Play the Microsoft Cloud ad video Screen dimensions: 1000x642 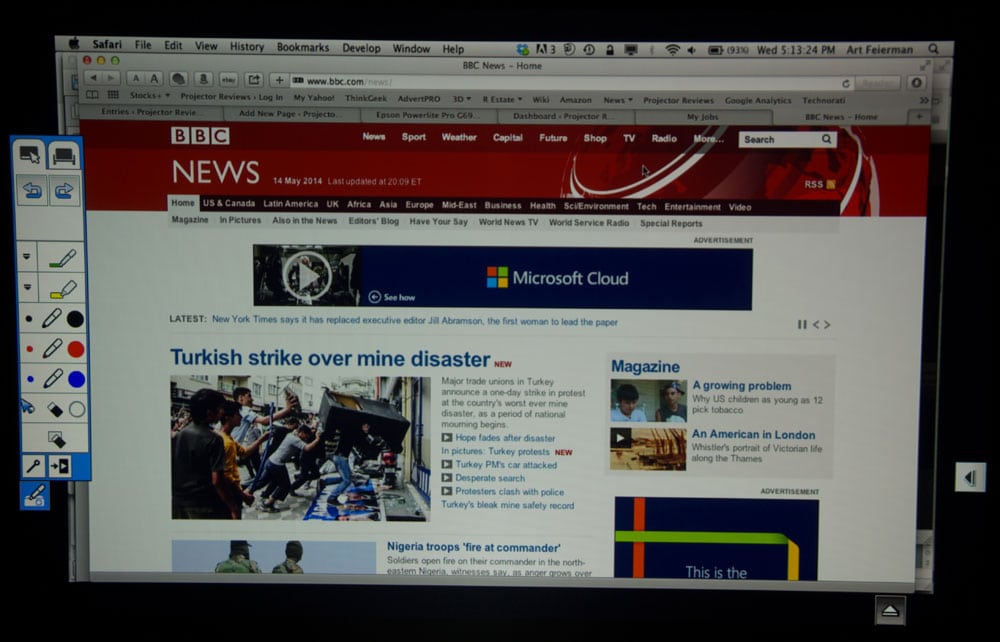(307, 275)
